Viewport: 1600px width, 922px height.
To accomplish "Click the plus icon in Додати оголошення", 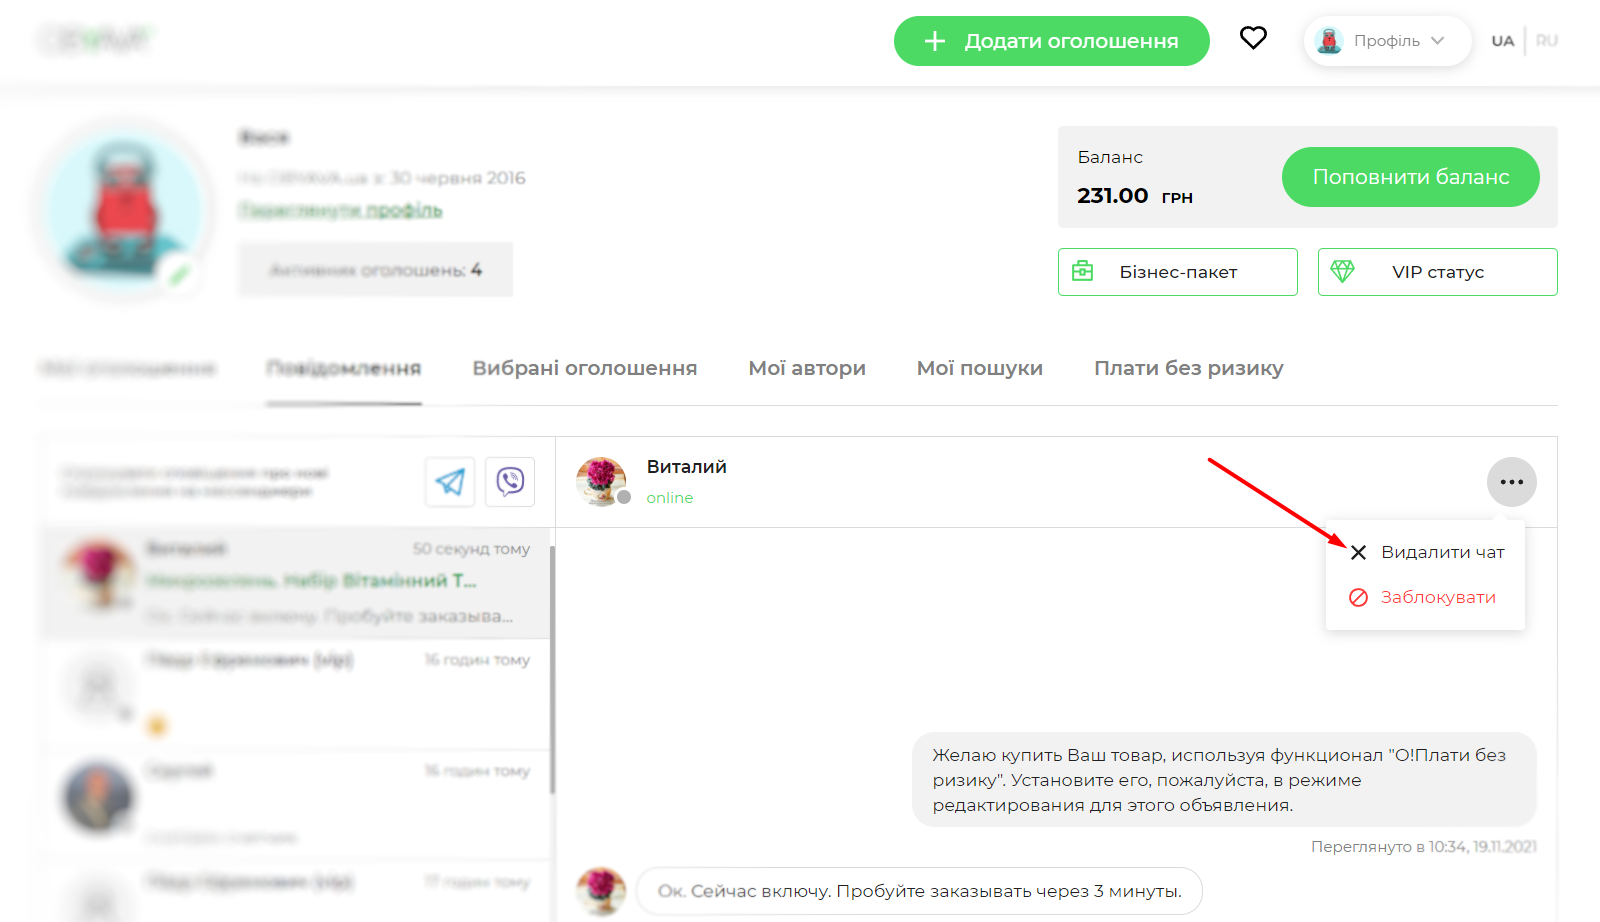I will point(934,41).
